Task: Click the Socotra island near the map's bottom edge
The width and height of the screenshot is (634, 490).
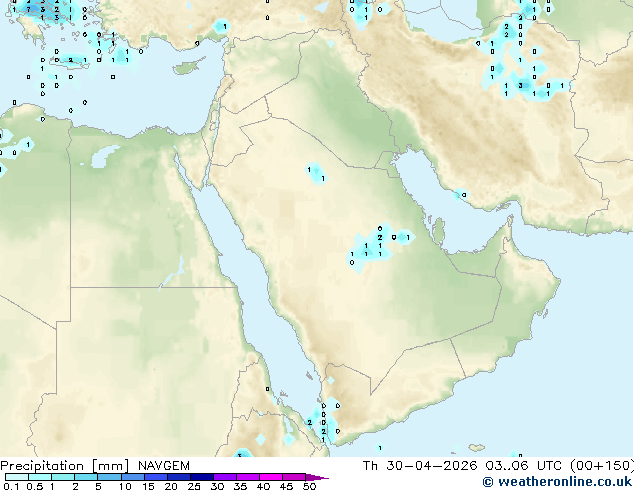Action: [x=477, y=448]
